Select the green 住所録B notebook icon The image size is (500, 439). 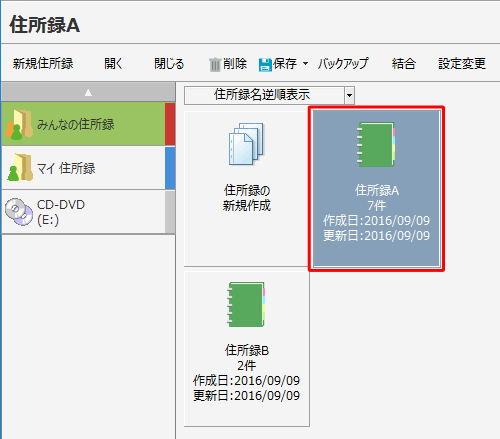tap(246, 304)
